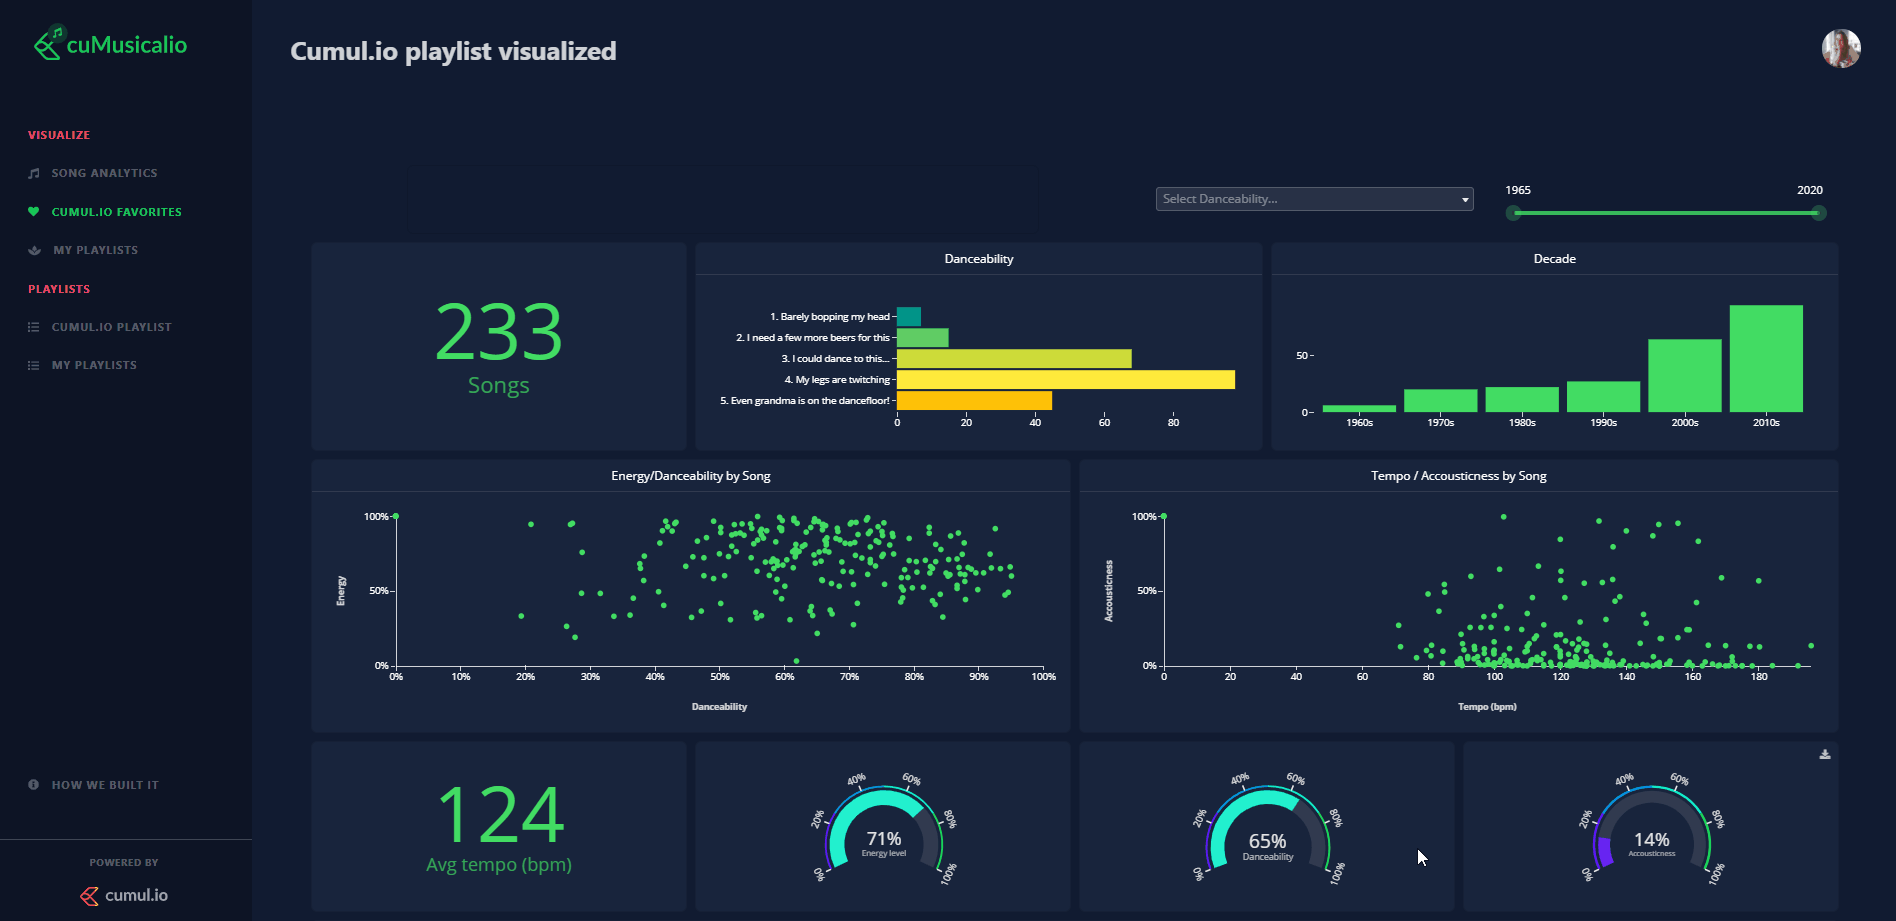Open the Cumul.io Playlist link
The height and width of the screenshot is (921, 1896).
click(111, 328)
